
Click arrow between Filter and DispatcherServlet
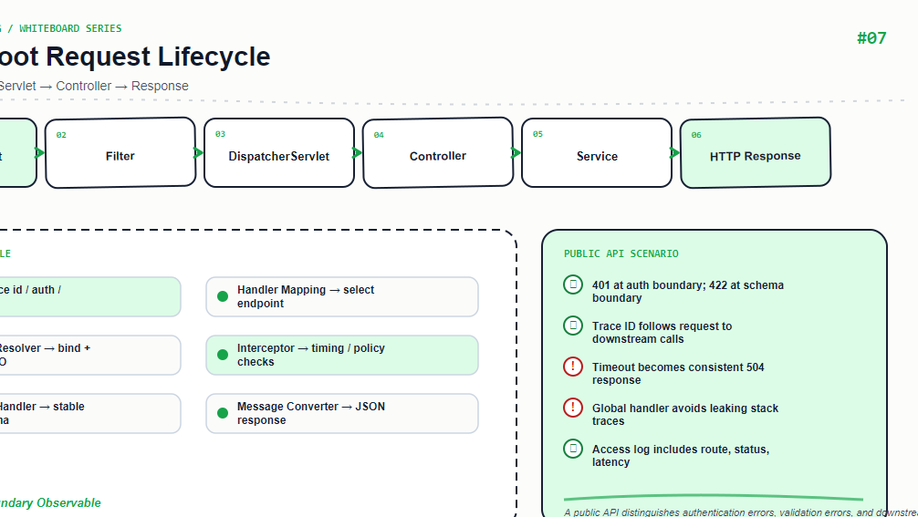click(198, 153)
